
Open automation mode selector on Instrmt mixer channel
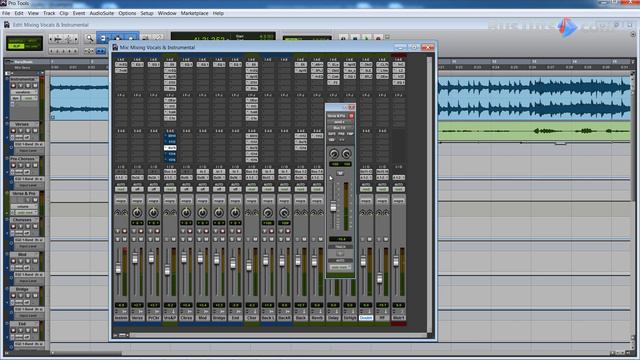(121, 189)
